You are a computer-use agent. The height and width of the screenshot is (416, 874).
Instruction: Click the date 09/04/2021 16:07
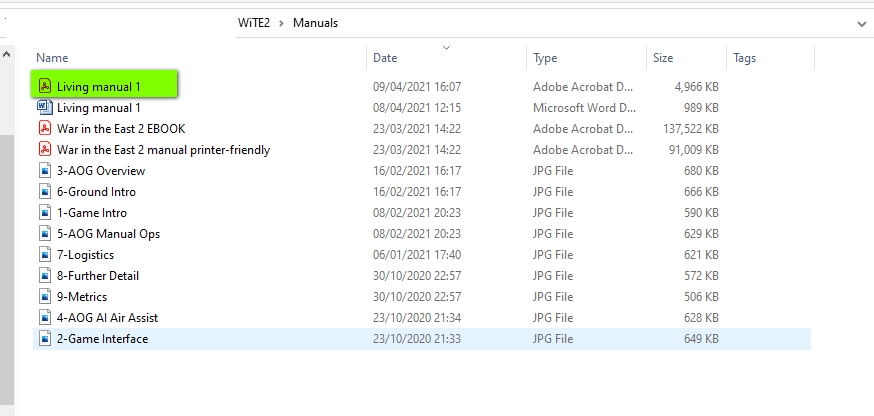417,87
